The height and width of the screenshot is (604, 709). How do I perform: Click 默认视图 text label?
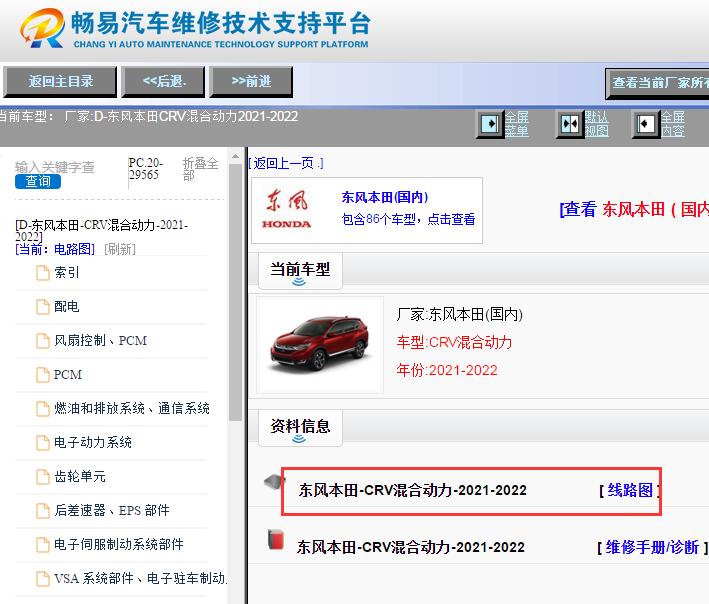[x=596, y=124]
